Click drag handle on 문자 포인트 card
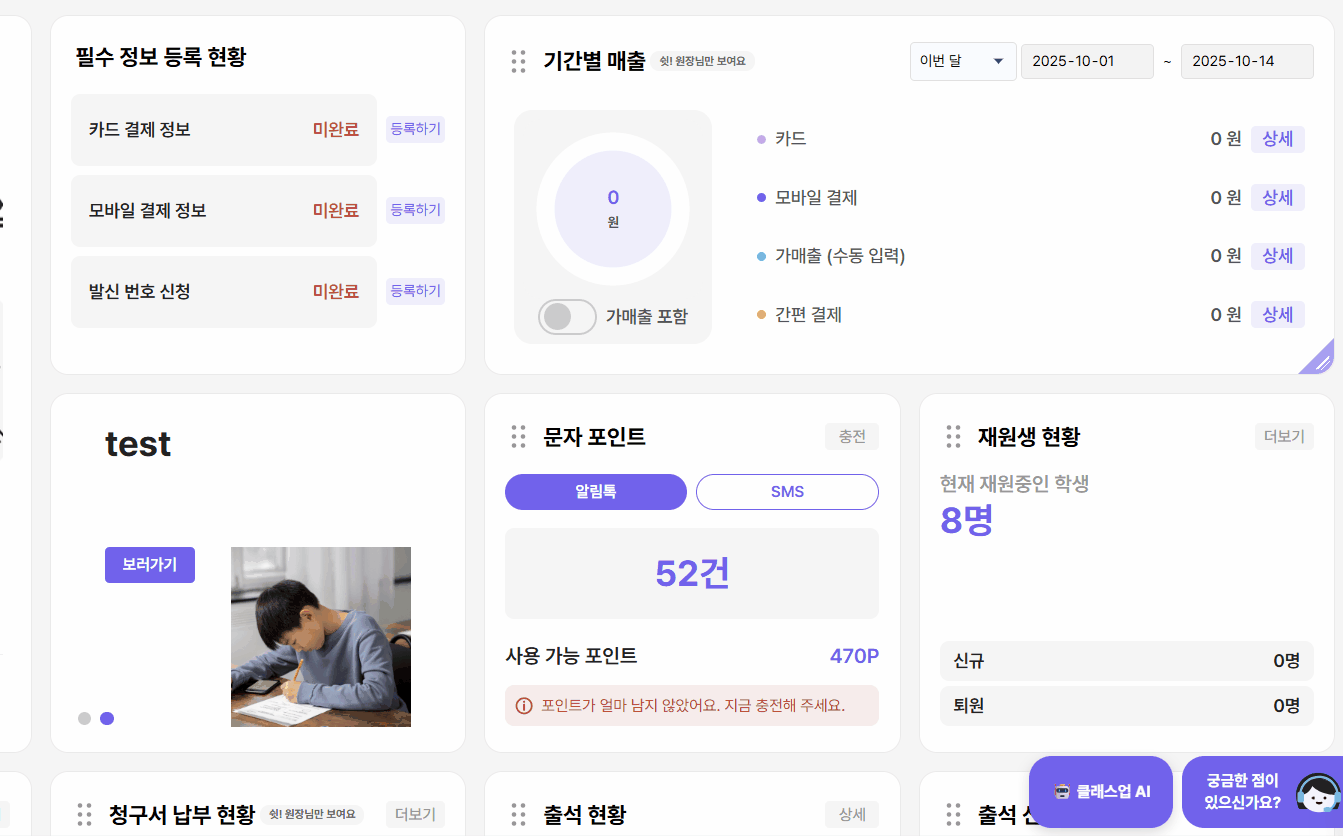Viewport: 1343px width, 836px height. (518, 437)
